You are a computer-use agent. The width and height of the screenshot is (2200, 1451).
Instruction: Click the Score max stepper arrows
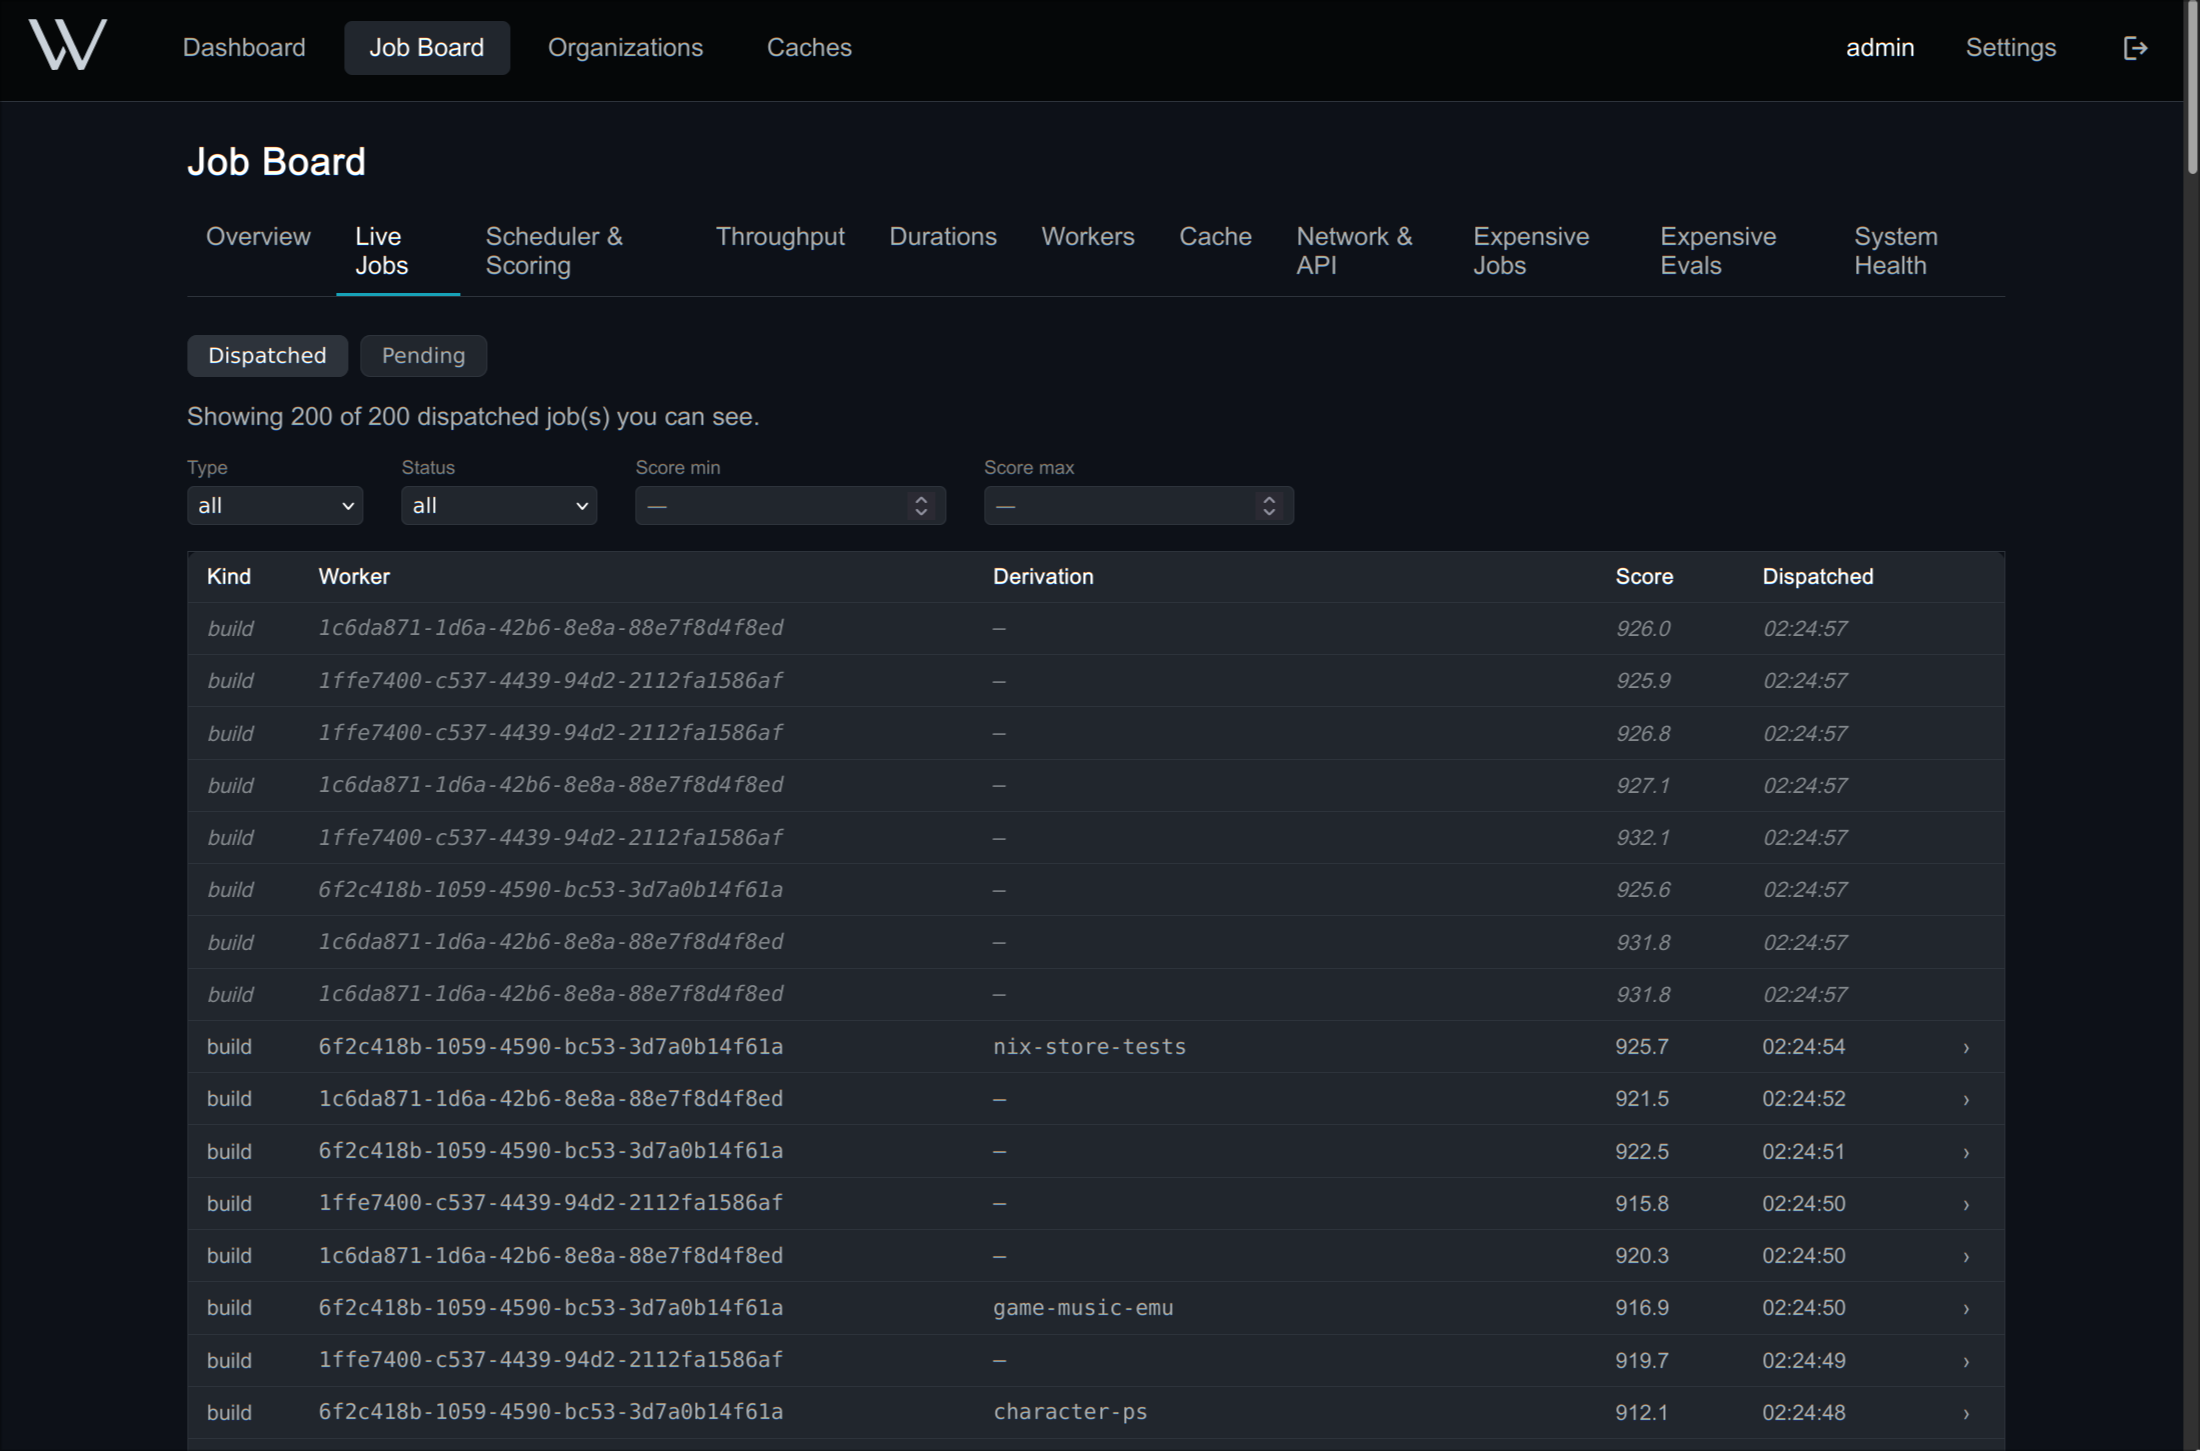click(x=1269, y=506)
